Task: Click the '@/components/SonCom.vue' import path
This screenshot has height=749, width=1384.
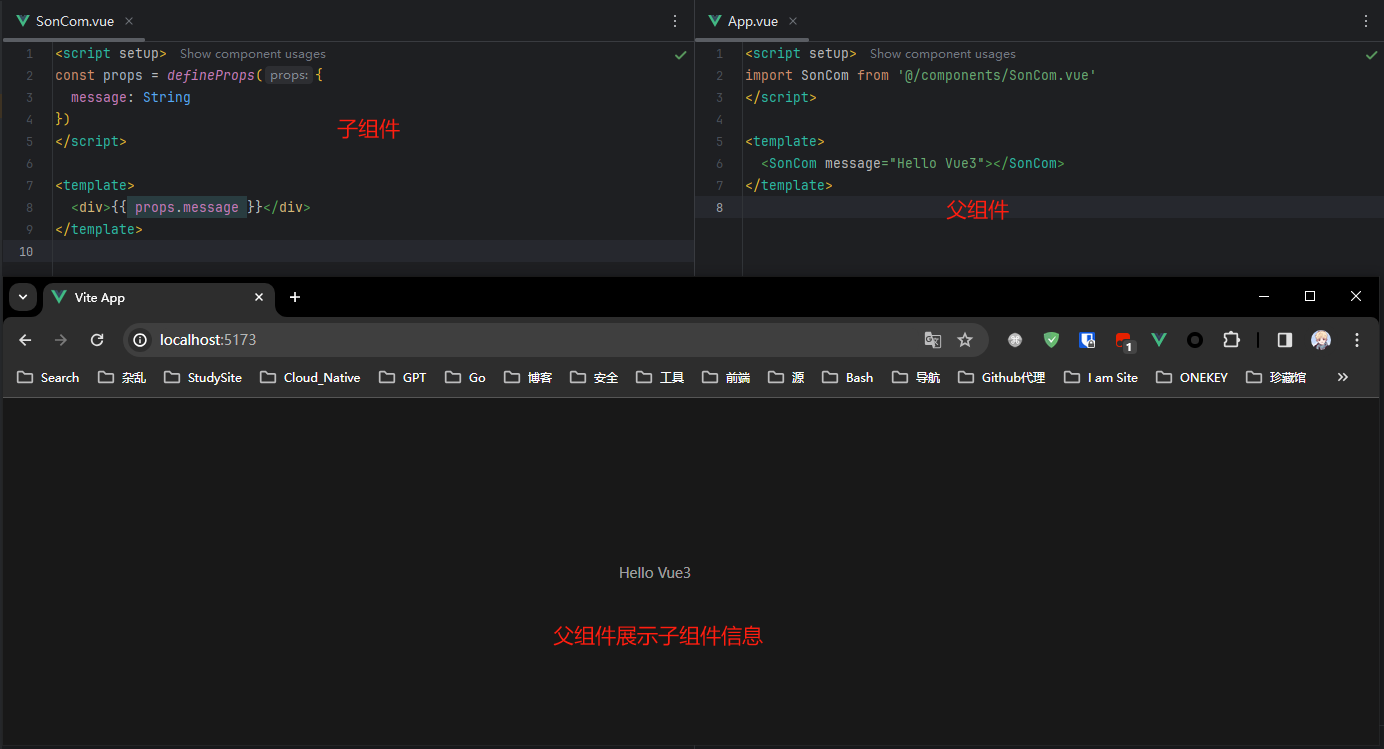Action: [x=997, y=75]
